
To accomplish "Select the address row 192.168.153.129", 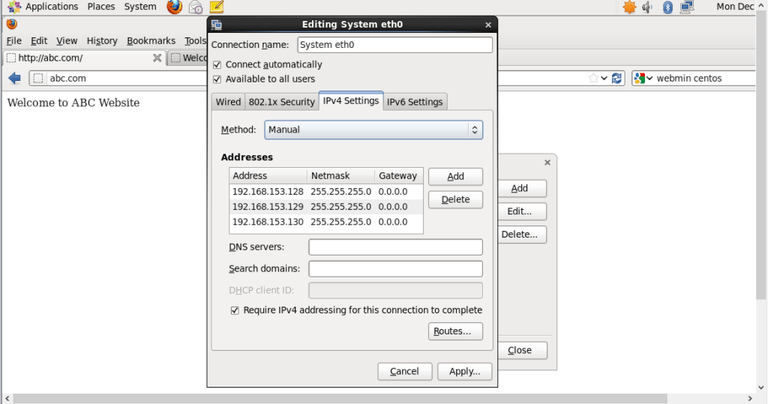I will point(326,207).
